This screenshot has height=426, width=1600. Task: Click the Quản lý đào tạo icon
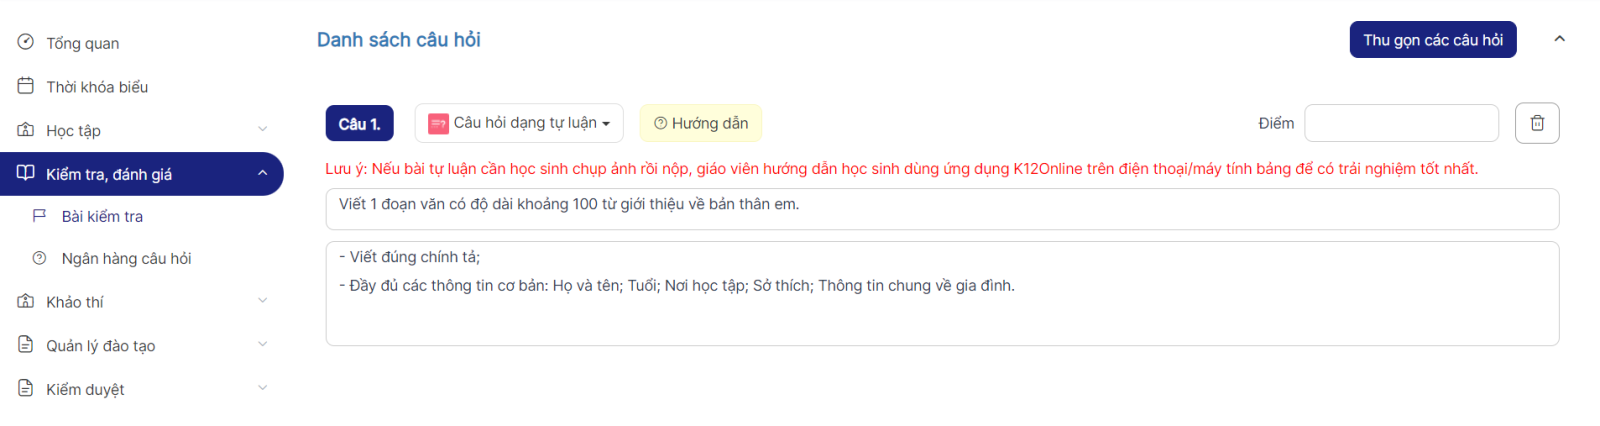point(26,345)
